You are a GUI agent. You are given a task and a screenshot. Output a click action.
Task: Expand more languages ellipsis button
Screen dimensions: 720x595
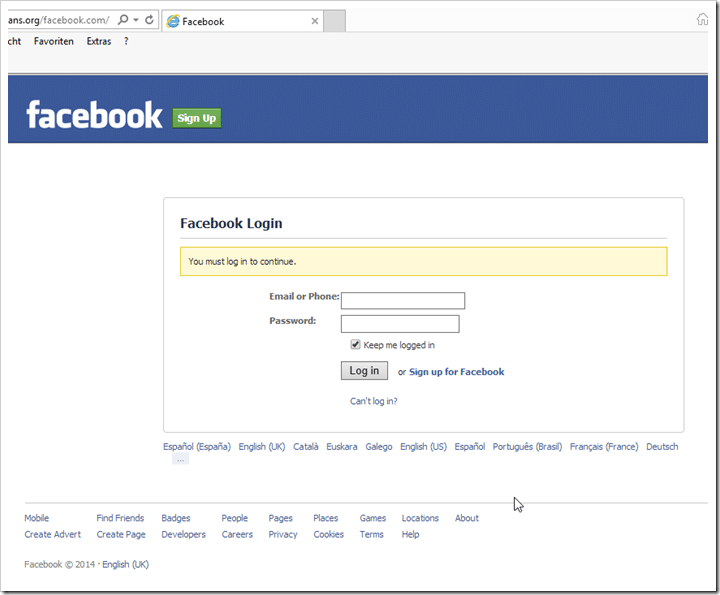click(x=180, y=459)
